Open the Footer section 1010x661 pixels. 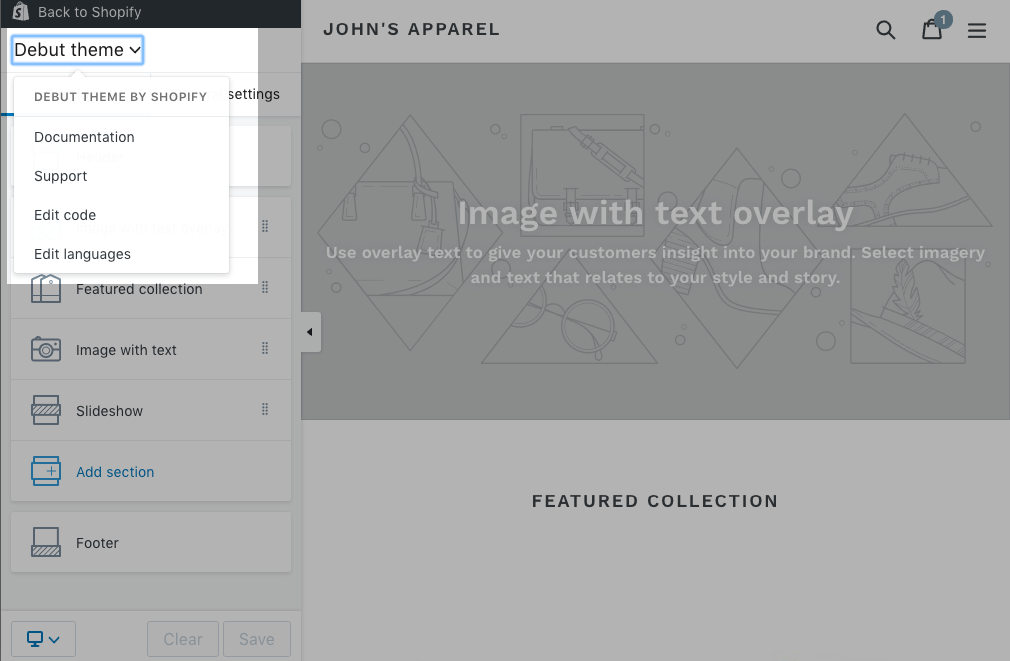point(151,542)
